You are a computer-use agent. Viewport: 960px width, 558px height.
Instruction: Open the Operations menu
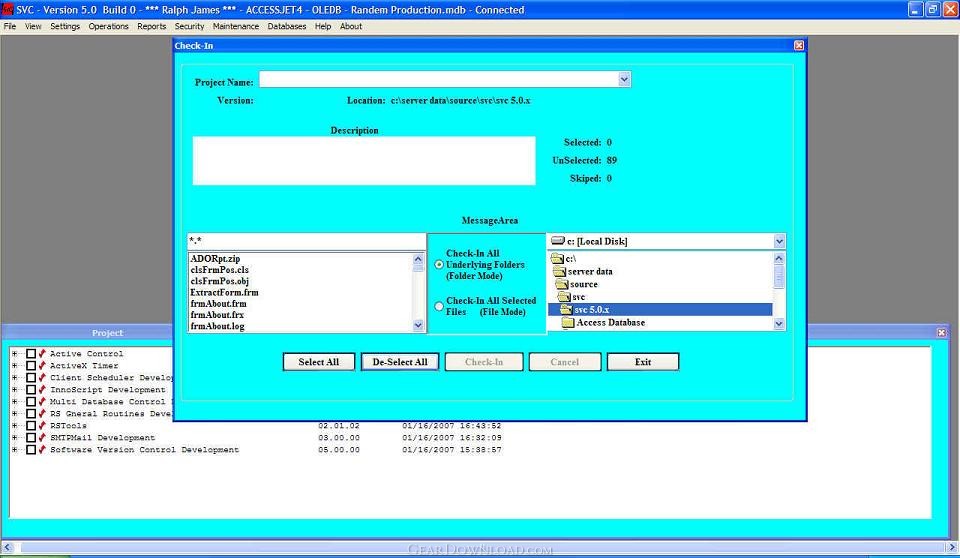click(x=108, y=26)
